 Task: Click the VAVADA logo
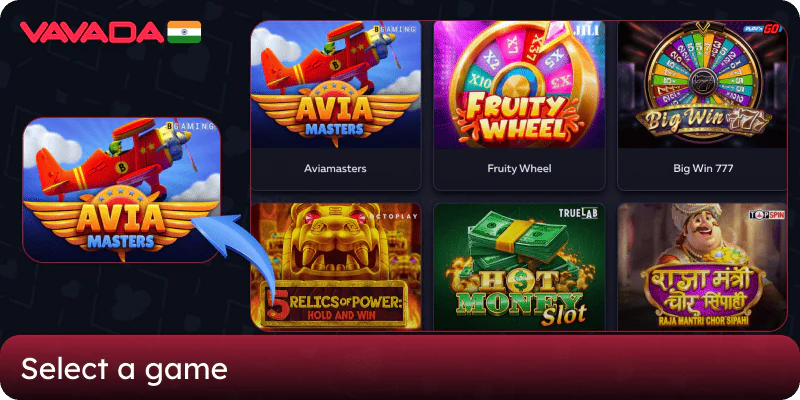click(x=92, y=32)
